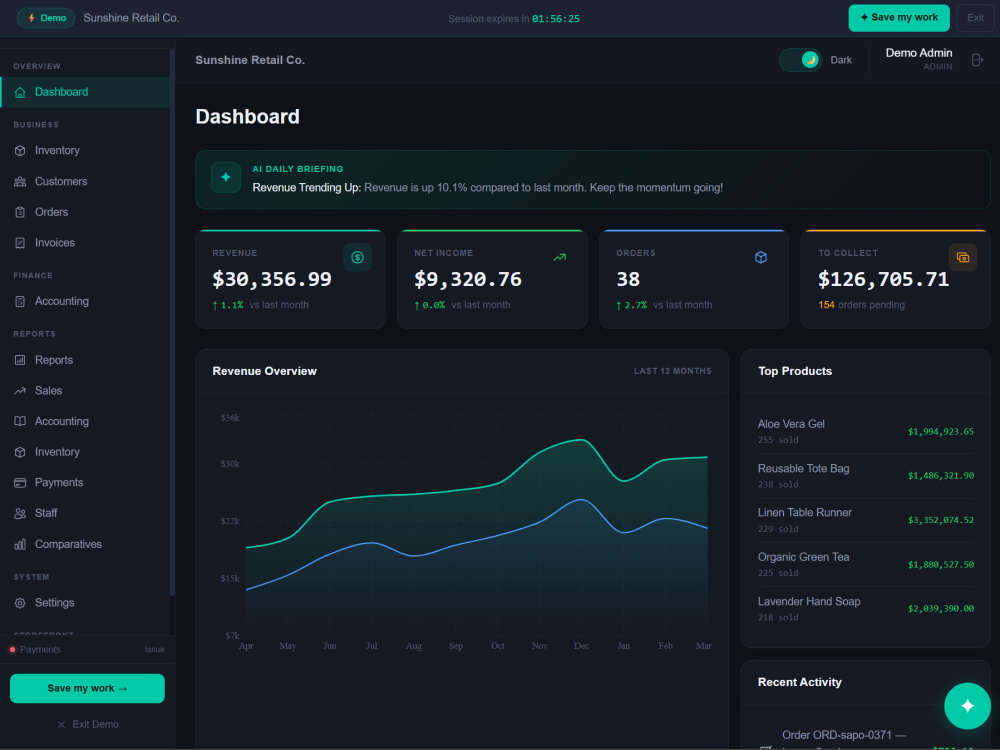Open Orders from the sidebar
The height and width of the screenshot is (750, 1000).
click(85, 212)
